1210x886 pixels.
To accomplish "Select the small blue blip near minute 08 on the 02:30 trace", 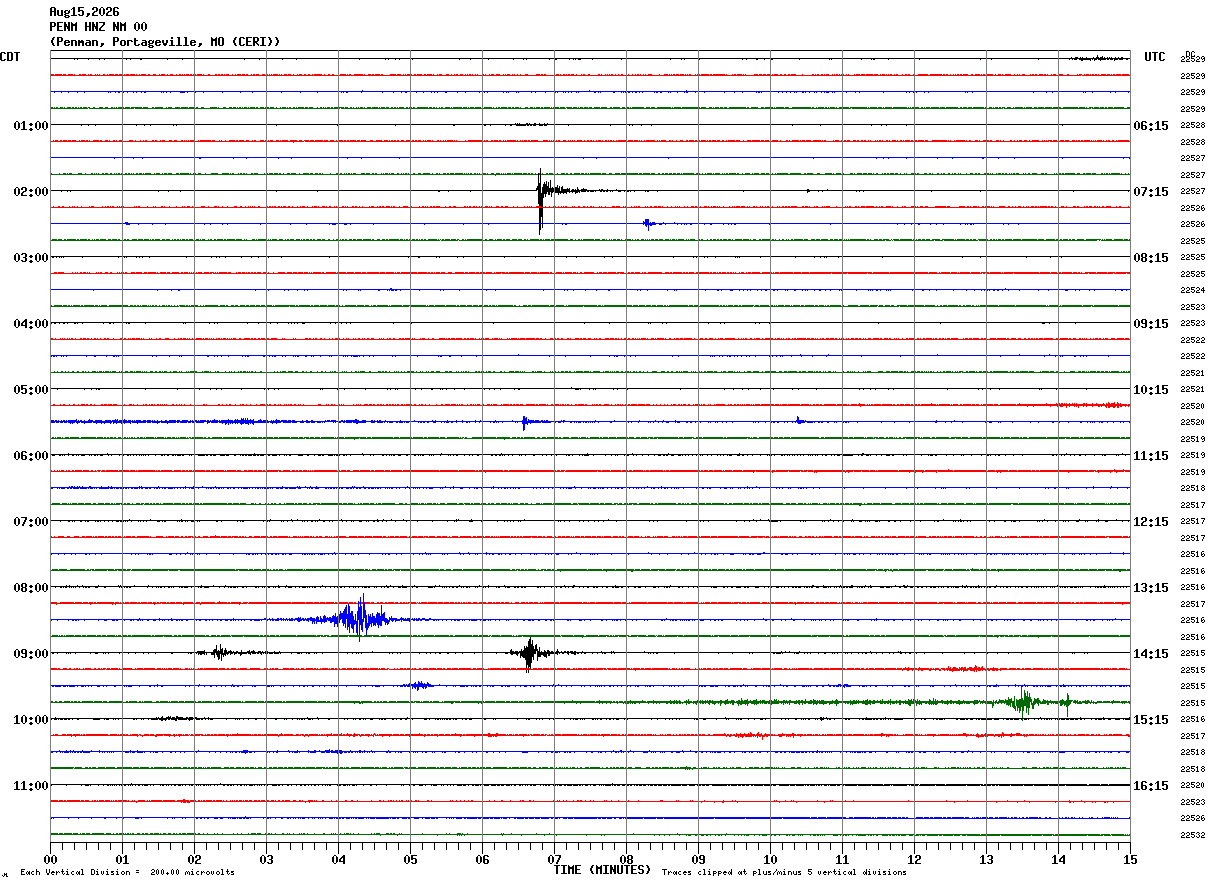I will pyautogui.click(x=649, y=224).
